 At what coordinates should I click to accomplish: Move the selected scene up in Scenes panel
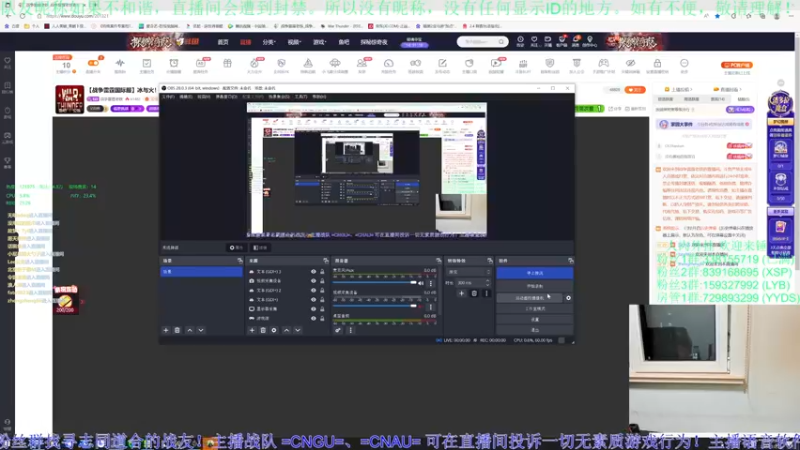click(x=190, y=330)
